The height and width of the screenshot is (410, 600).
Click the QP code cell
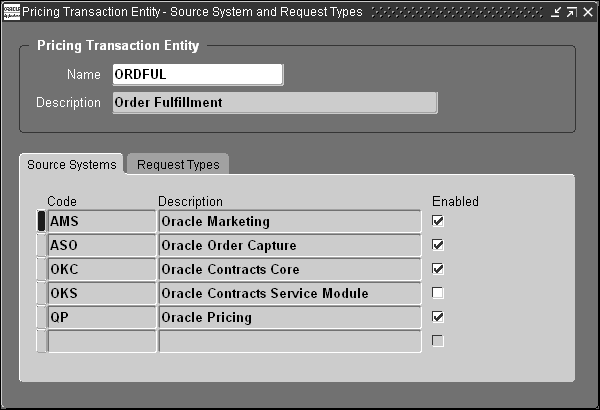pos(102,317)
